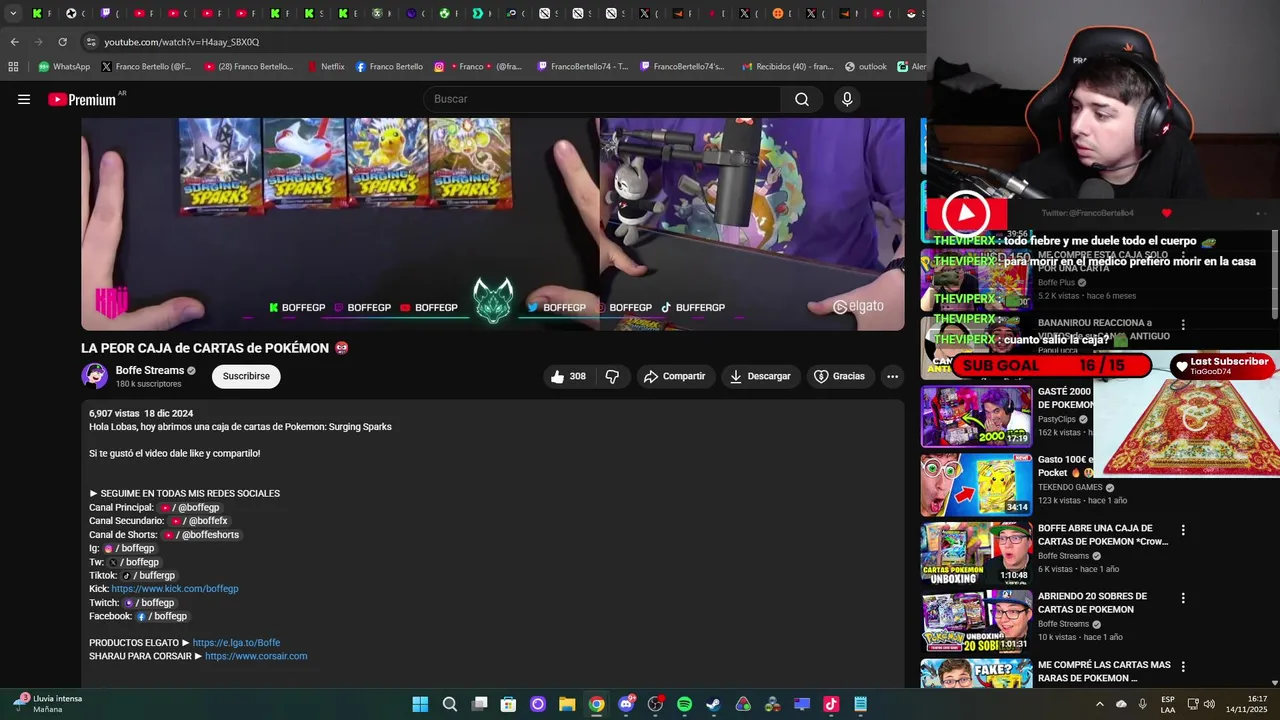Go back in browser history
Screen dimensions: 1280x720
(x=14, y=42)
